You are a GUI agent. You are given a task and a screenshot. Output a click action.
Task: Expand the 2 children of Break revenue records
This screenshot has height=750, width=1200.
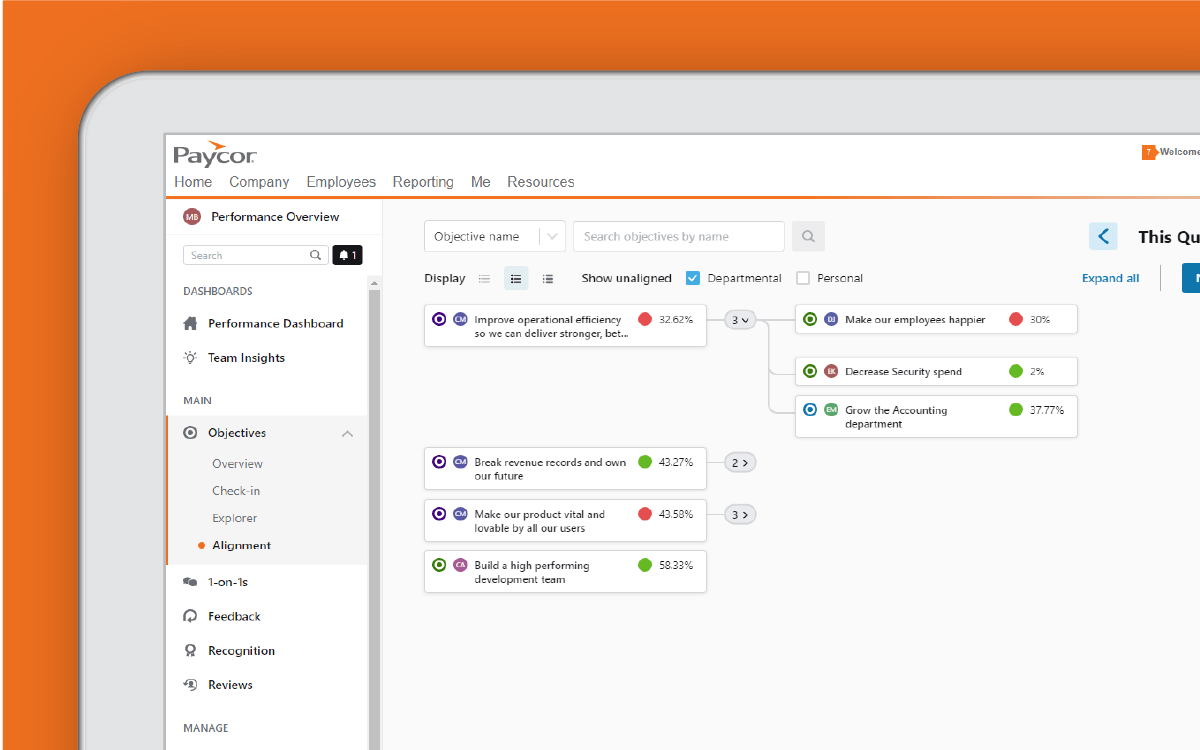tap(740, 462)
